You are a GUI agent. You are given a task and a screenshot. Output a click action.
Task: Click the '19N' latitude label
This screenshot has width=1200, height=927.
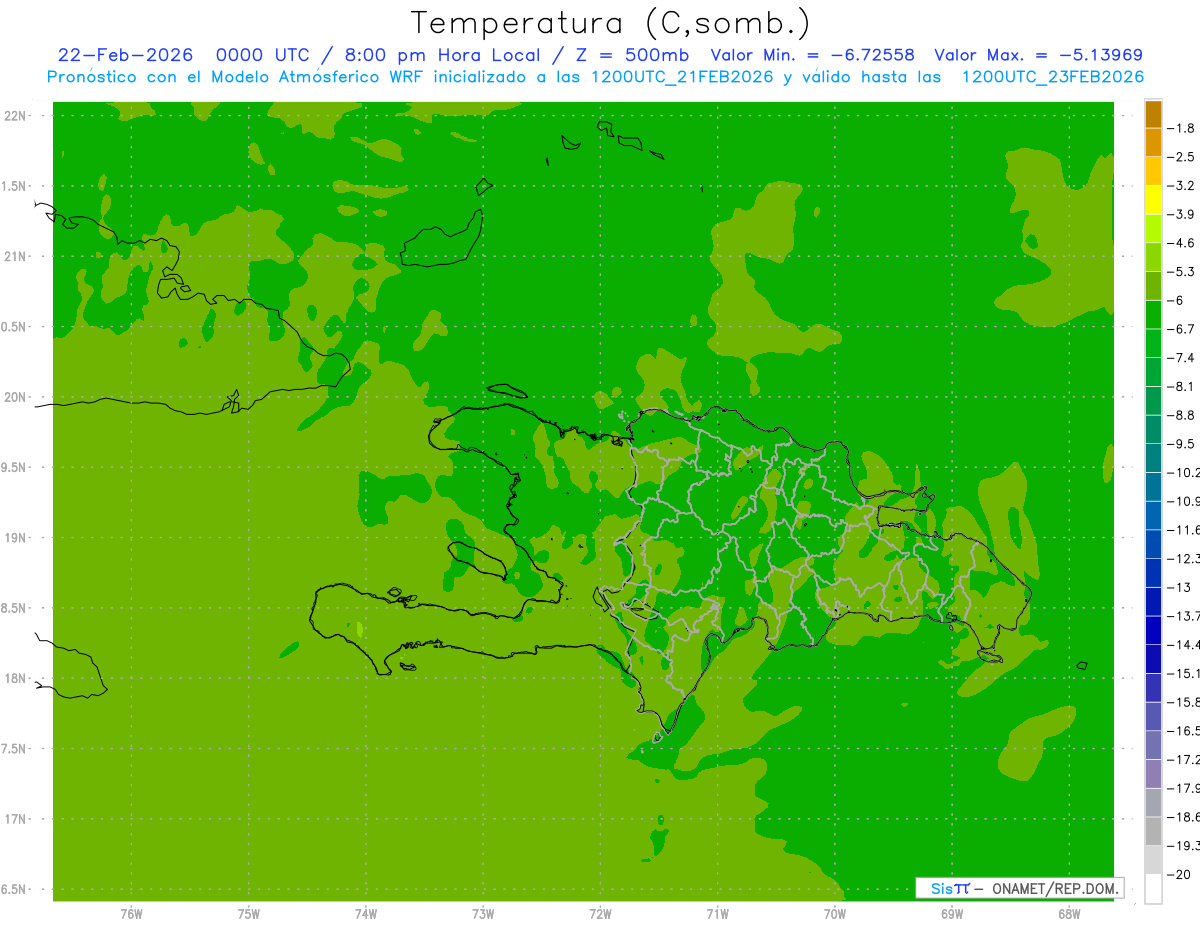[x=15, y=538]
